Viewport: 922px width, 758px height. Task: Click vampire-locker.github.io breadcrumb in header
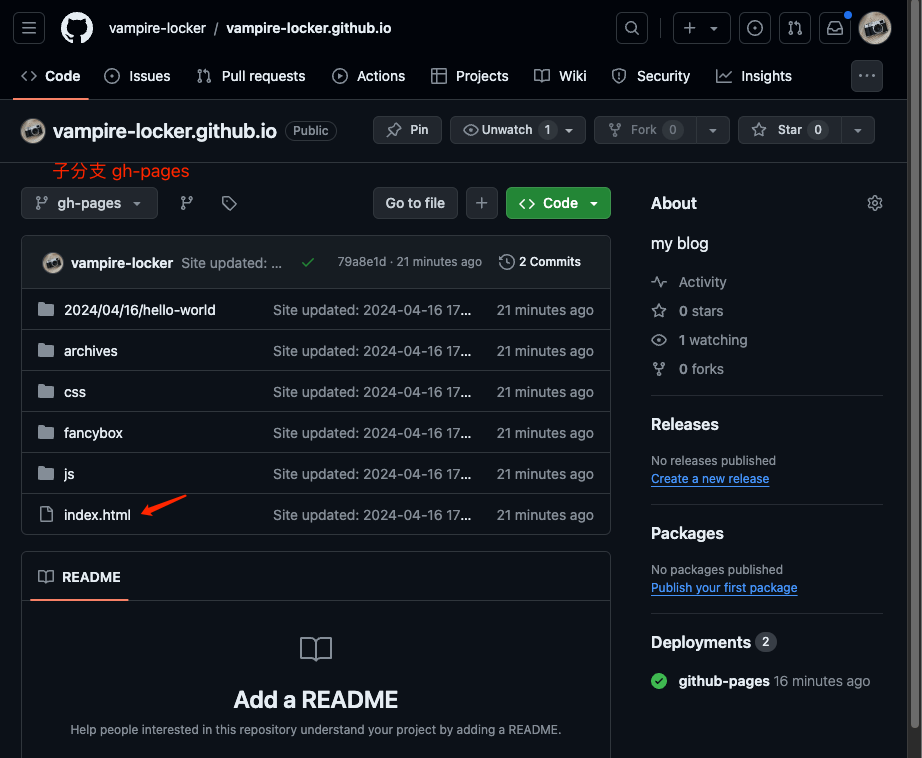click(x=309, y=28)
